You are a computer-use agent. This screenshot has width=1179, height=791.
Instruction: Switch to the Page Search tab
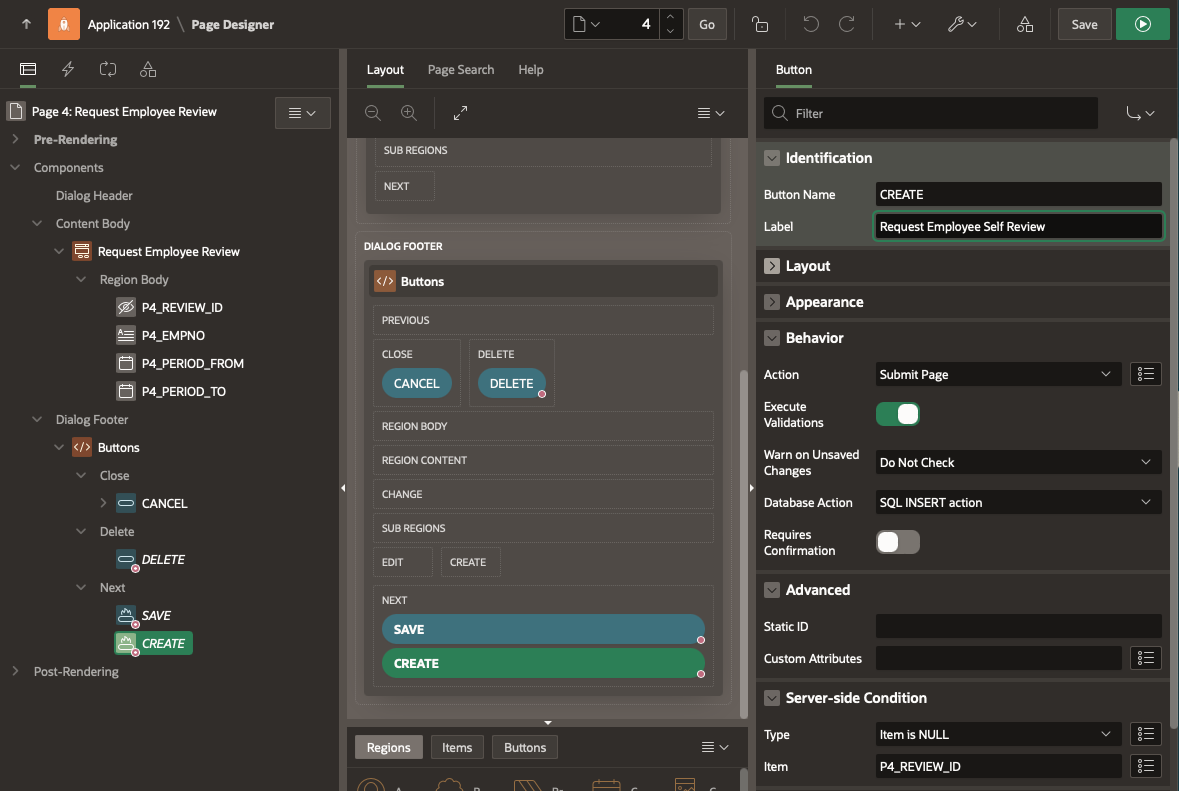(460, 70)
